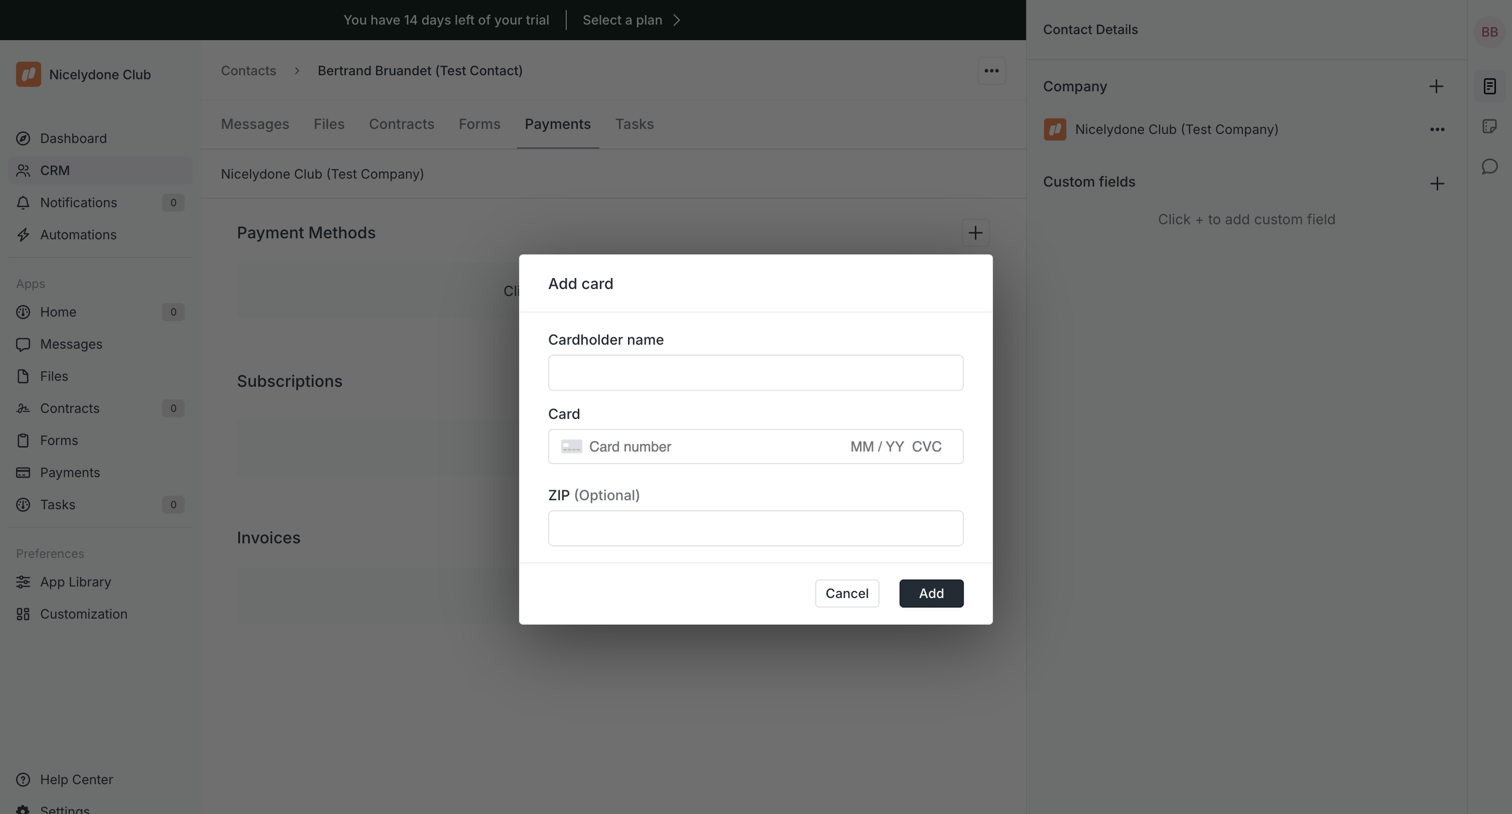This screenshot has width=1512, height=814.
Task: Open the contact details document icon
Action: (x=1489, y=86)
